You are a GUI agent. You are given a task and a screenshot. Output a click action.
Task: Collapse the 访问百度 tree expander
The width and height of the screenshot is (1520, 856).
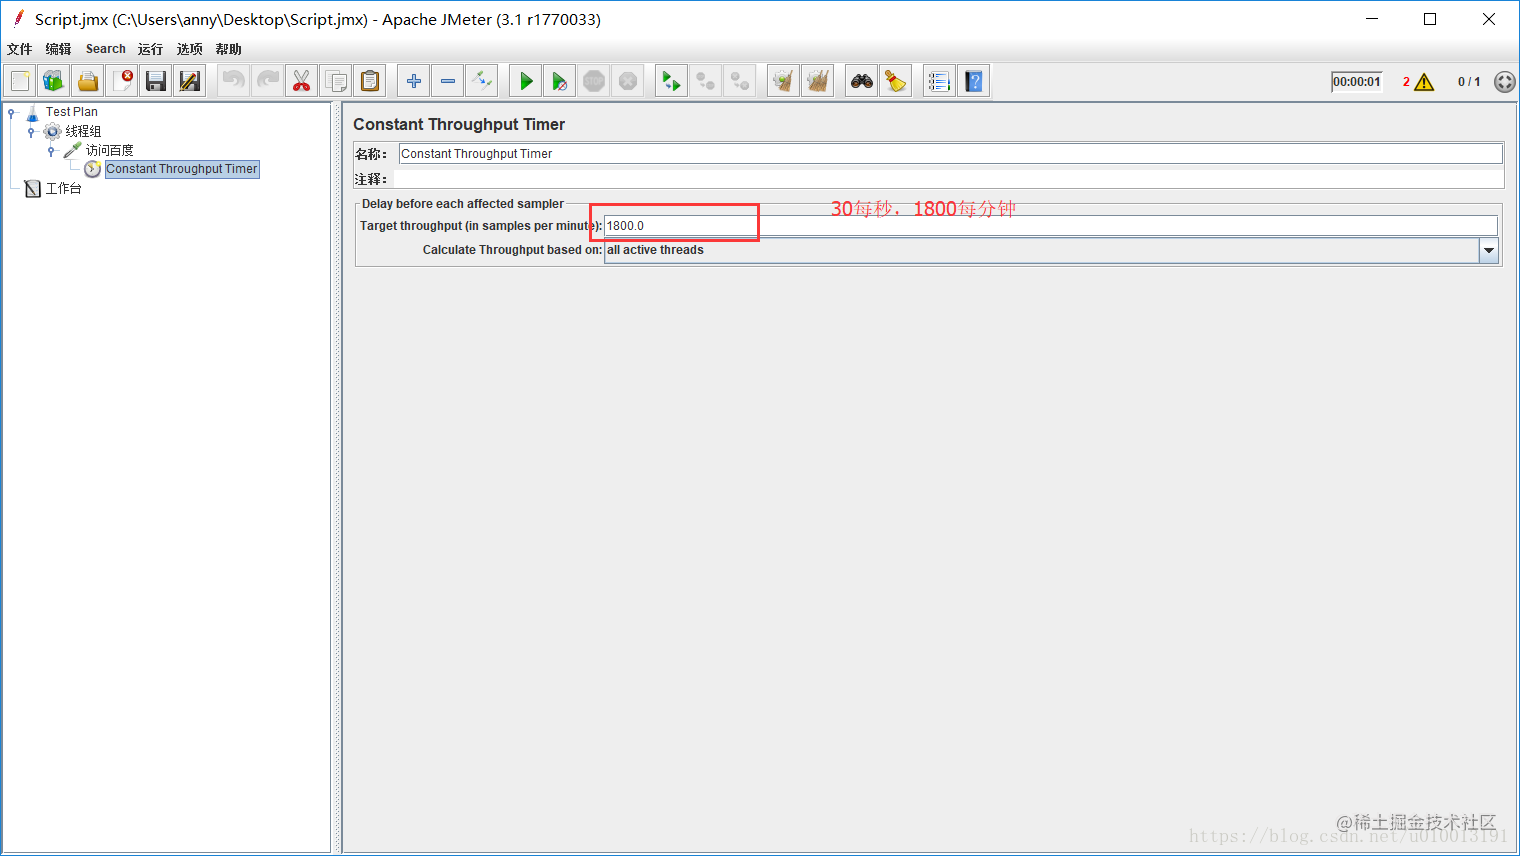[x=51, y=150]
